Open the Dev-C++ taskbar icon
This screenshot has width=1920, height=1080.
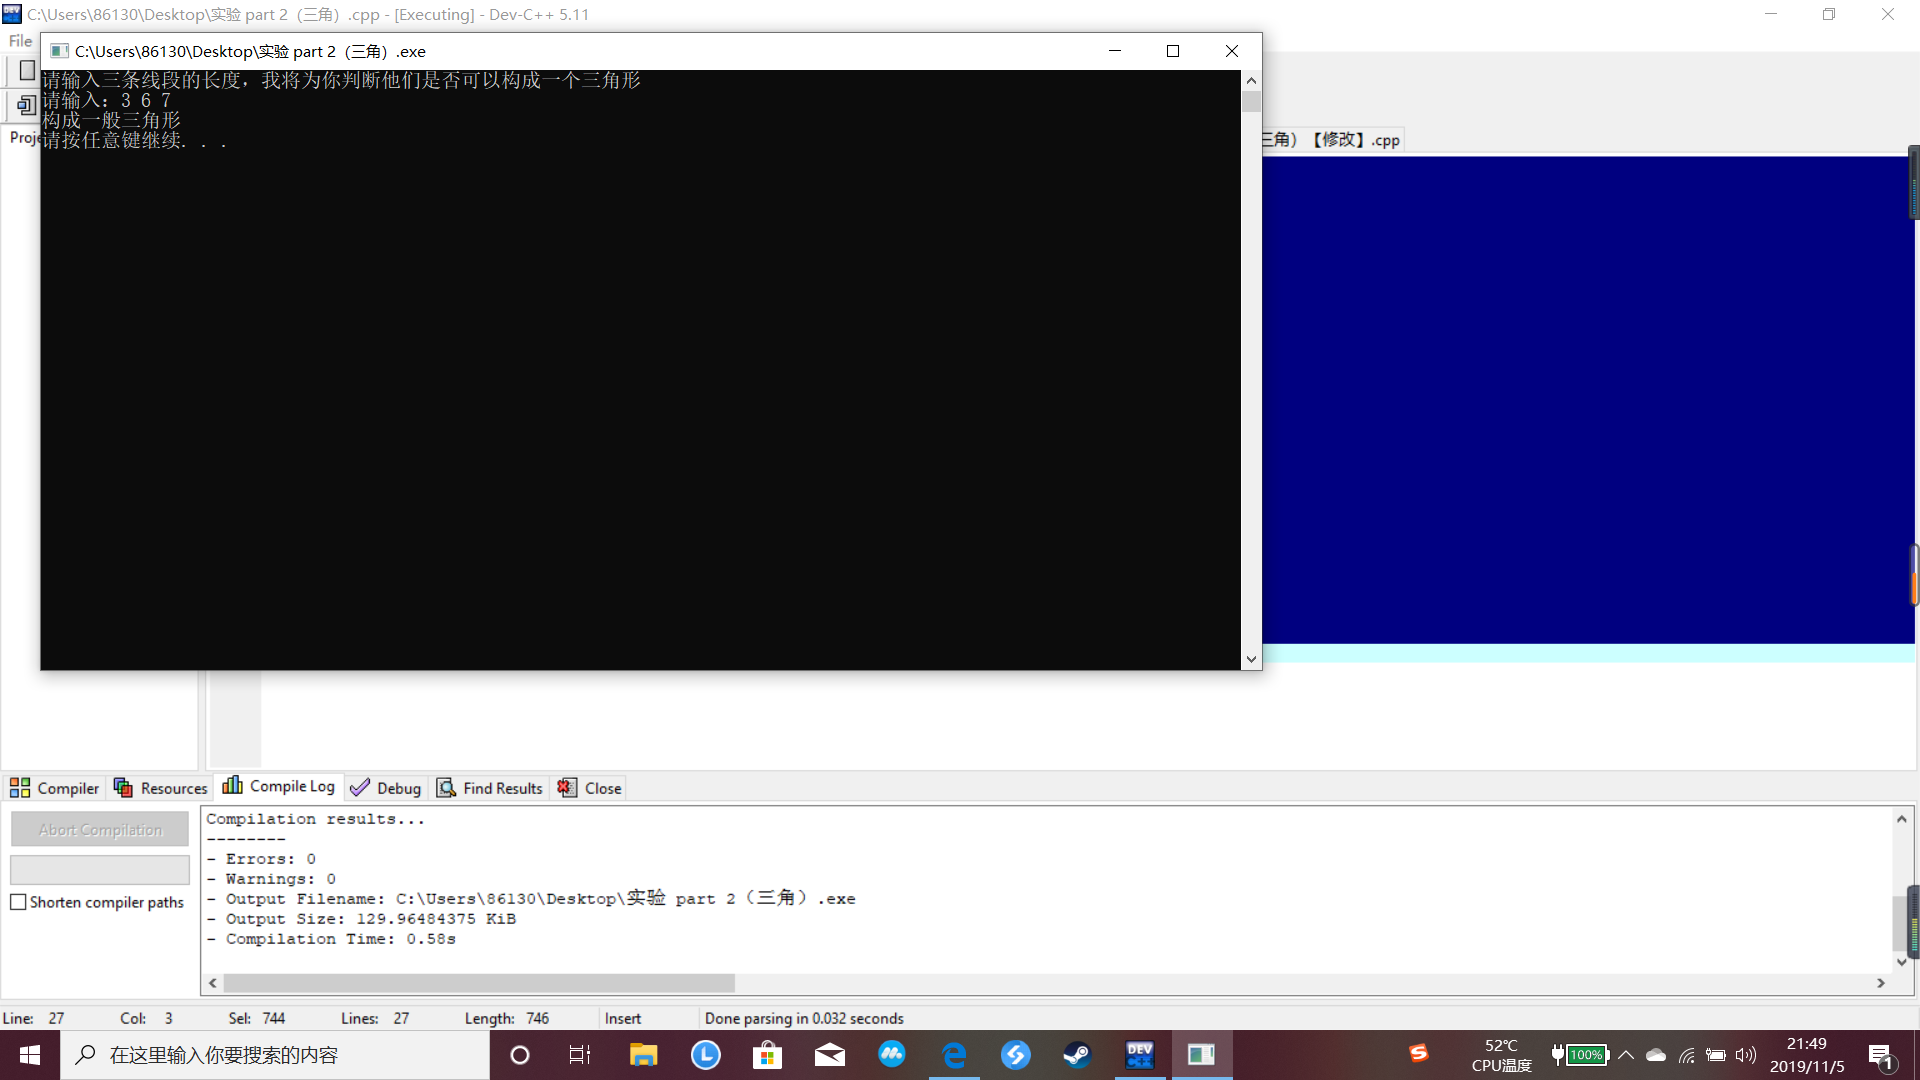(x=1139, y=1055)
